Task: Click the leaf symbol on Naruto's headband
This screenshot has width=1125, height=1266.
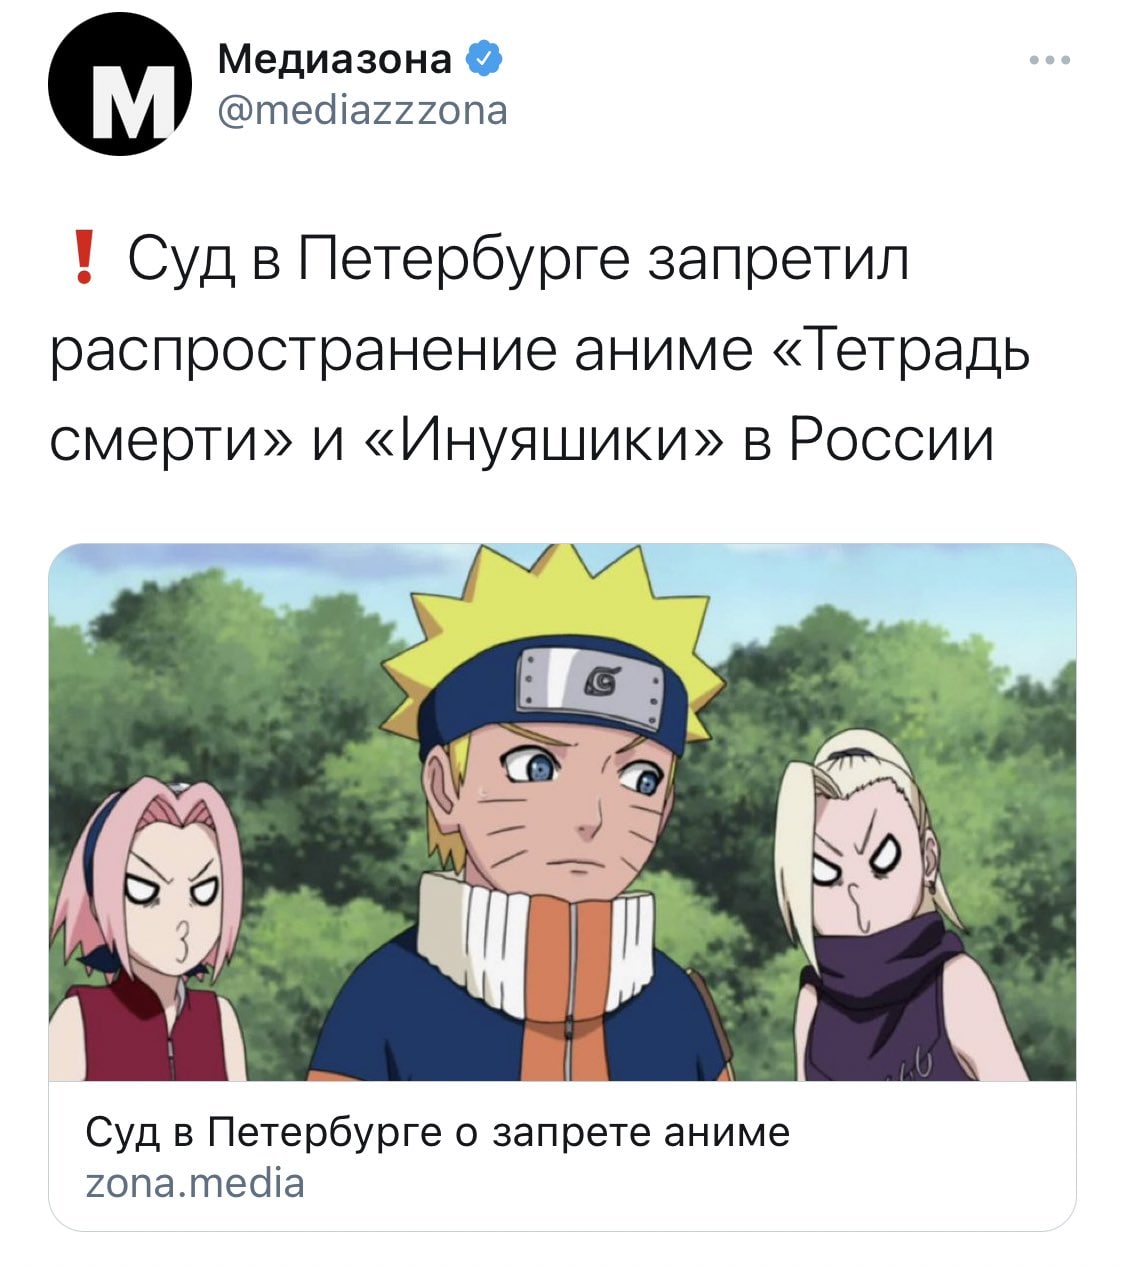Action: [x=602, y=683]
